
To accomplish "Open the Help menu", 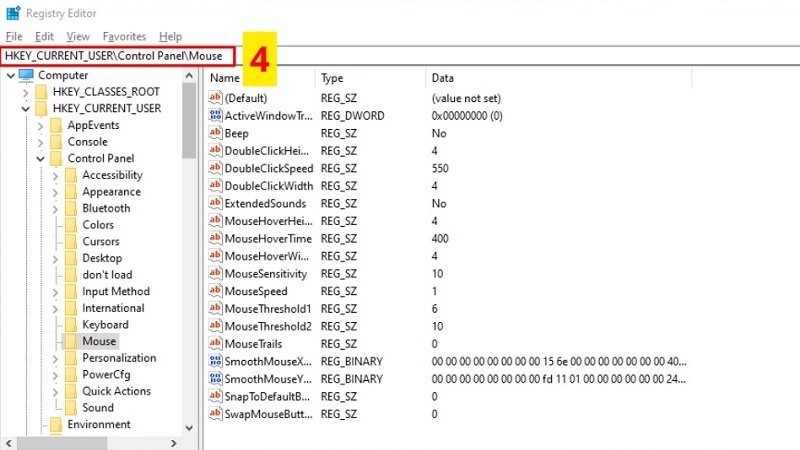I will 170,37.
